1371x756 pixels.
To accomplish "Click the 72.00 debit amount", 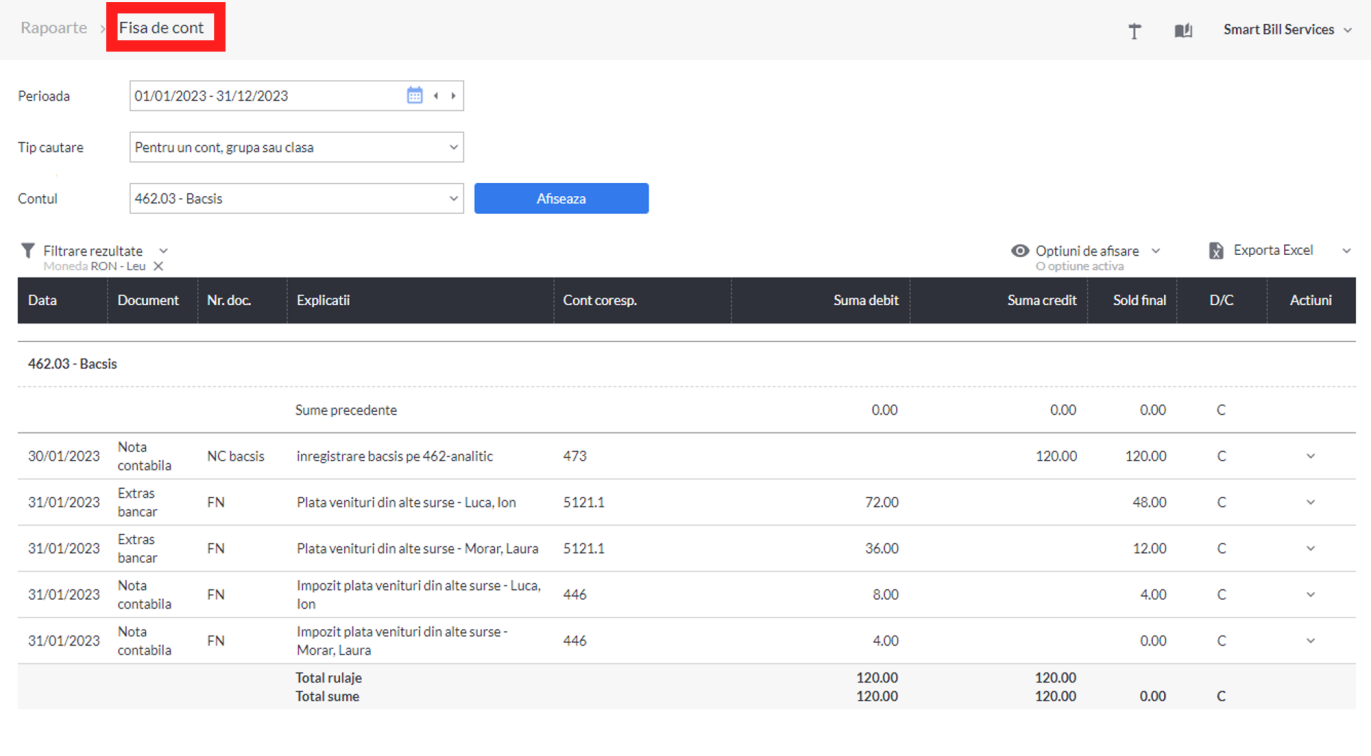I will tap(881, 502).
